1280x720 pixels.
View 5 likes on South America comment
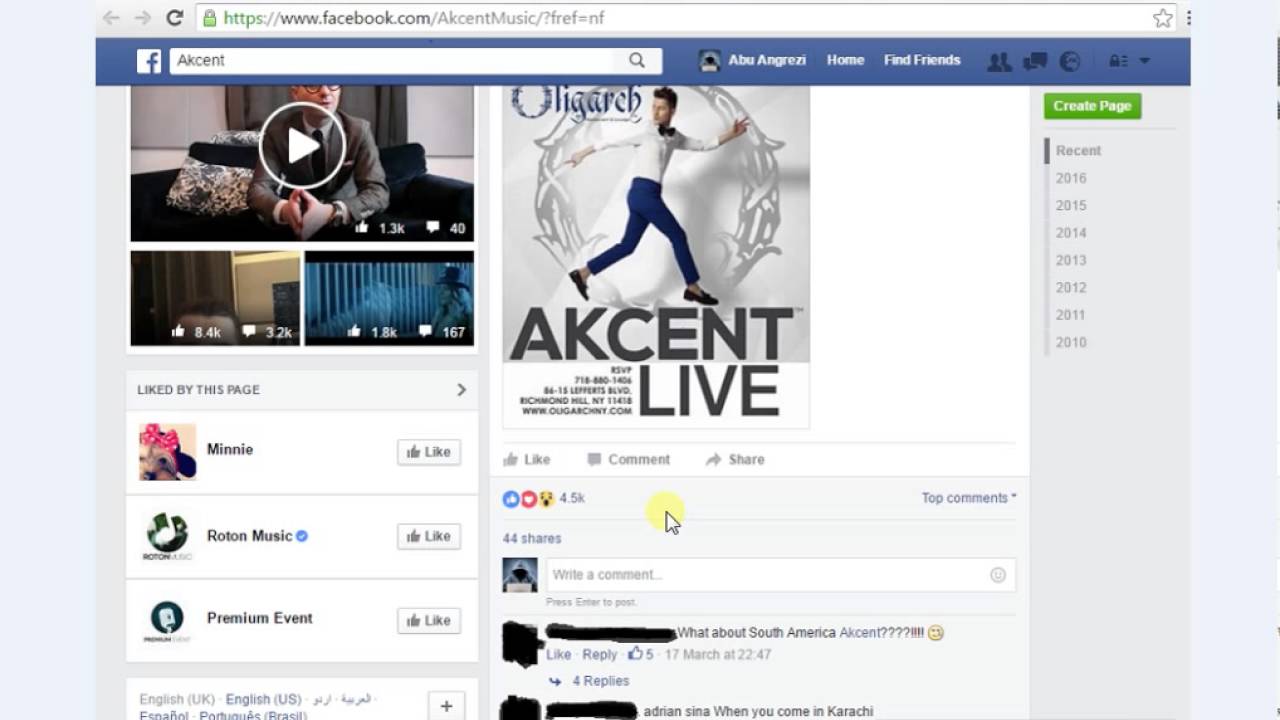click(640, 654)
